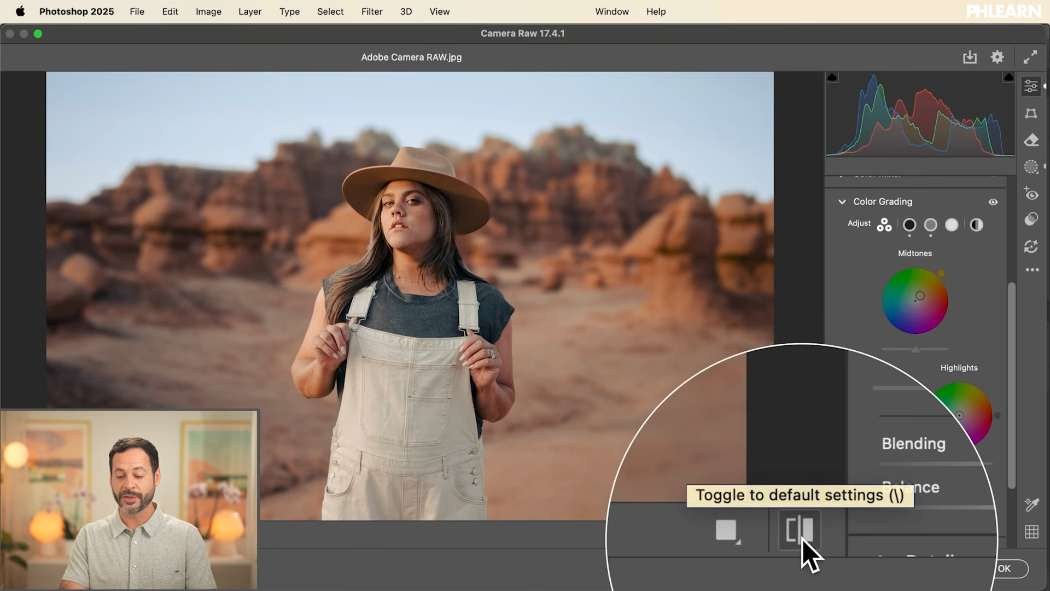Collapse the Color Grading section chevron

842,201
